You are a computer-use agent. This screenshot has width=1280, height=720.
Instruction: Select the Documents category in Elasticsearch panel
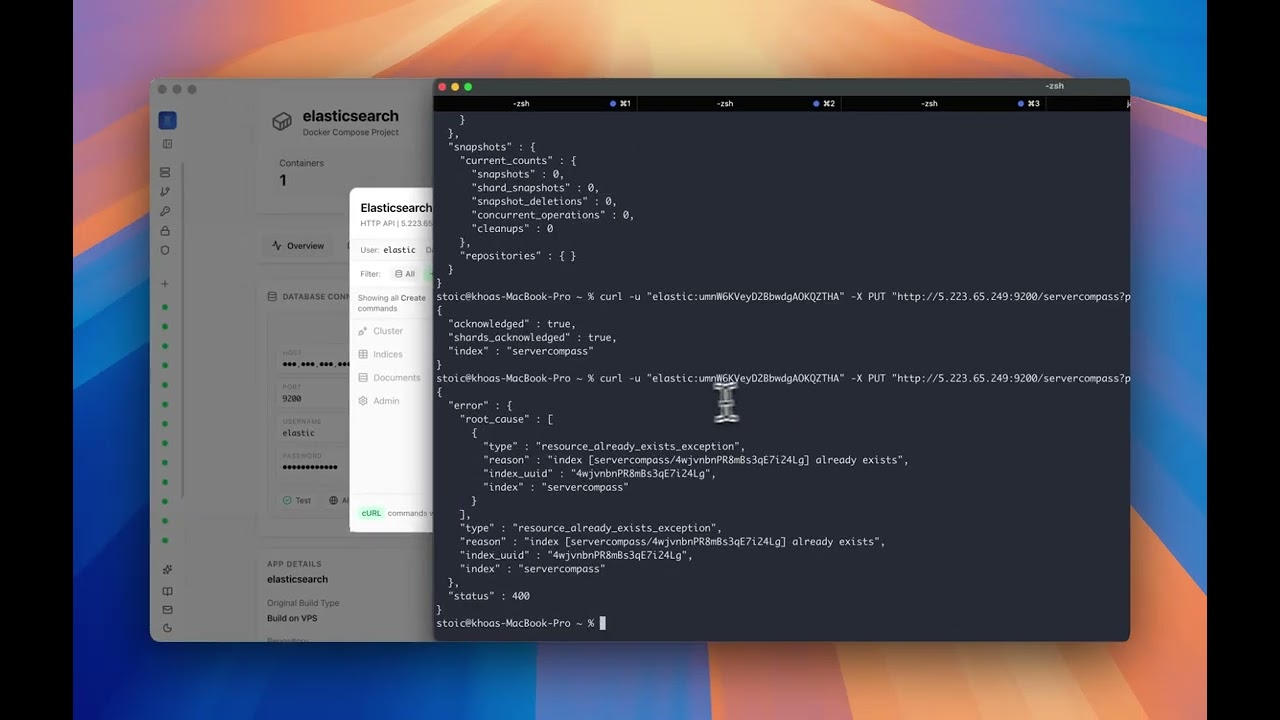[390, 377]
